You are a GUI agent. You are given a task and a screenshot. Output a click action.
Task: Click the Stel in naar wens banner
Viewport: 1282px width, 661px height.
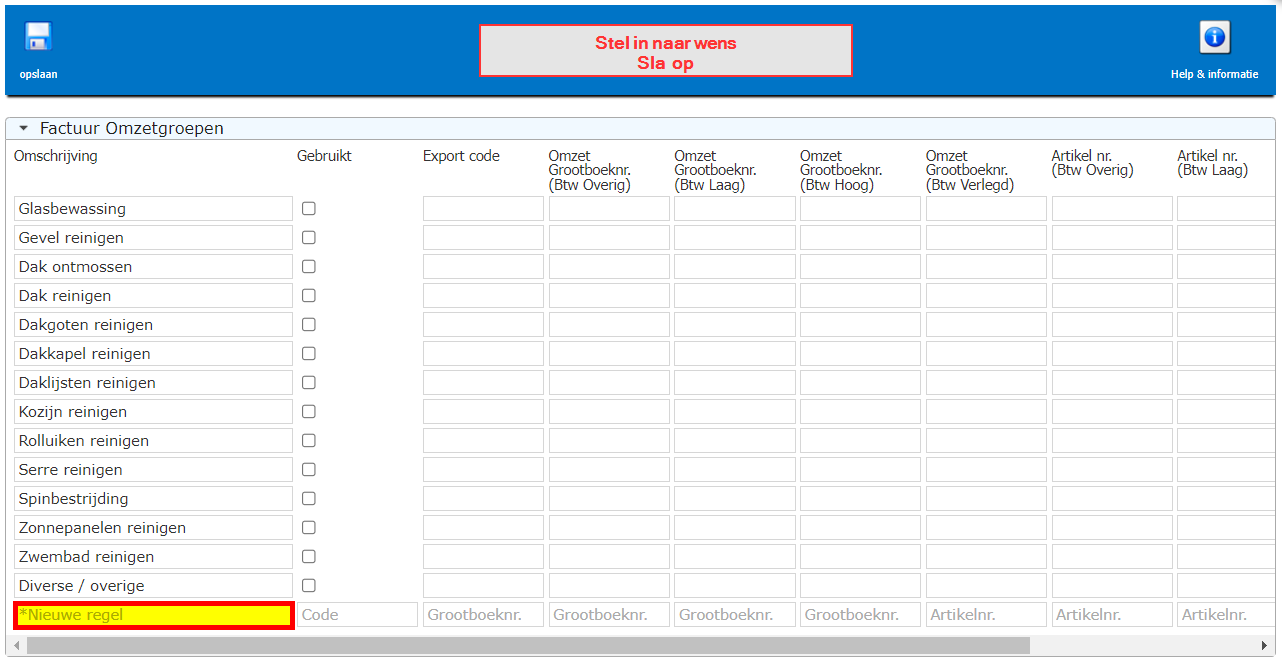[666, 51]
